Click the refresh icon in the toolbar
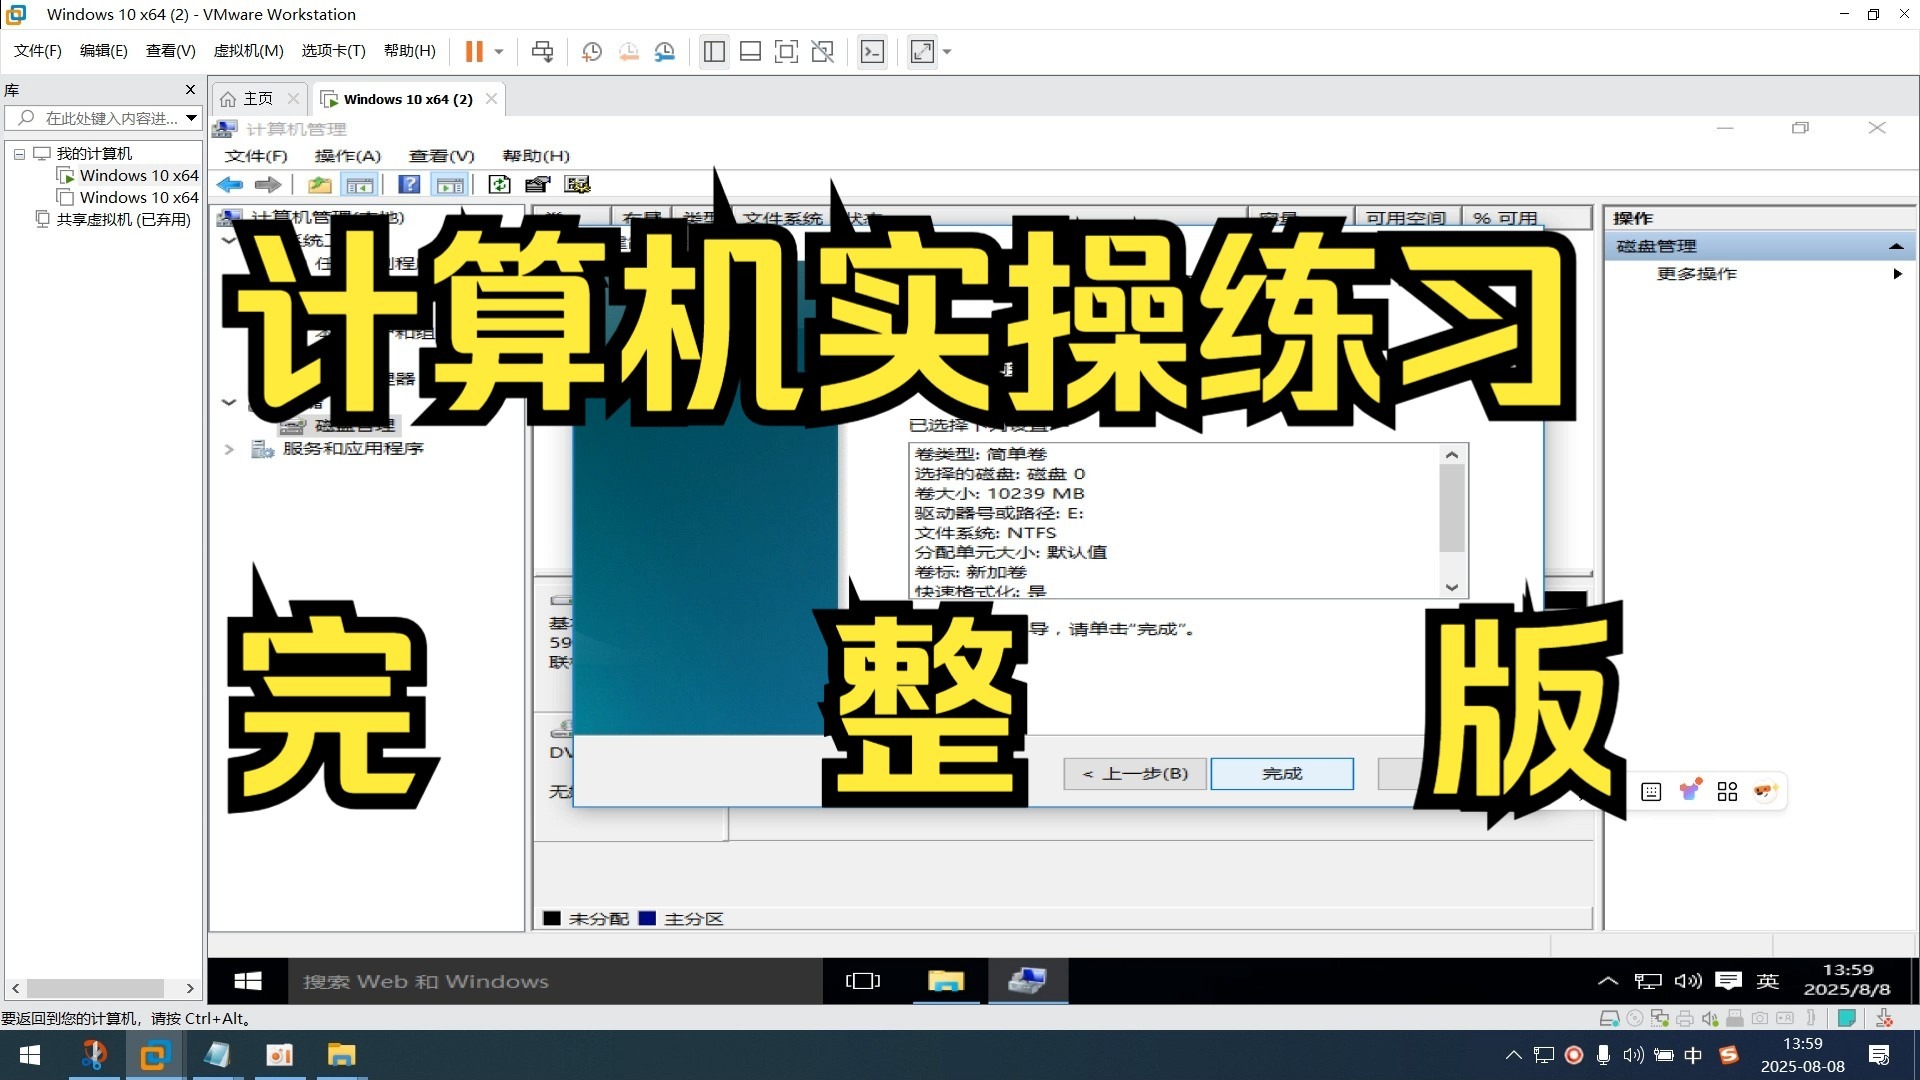 click(x=499, y=184)
